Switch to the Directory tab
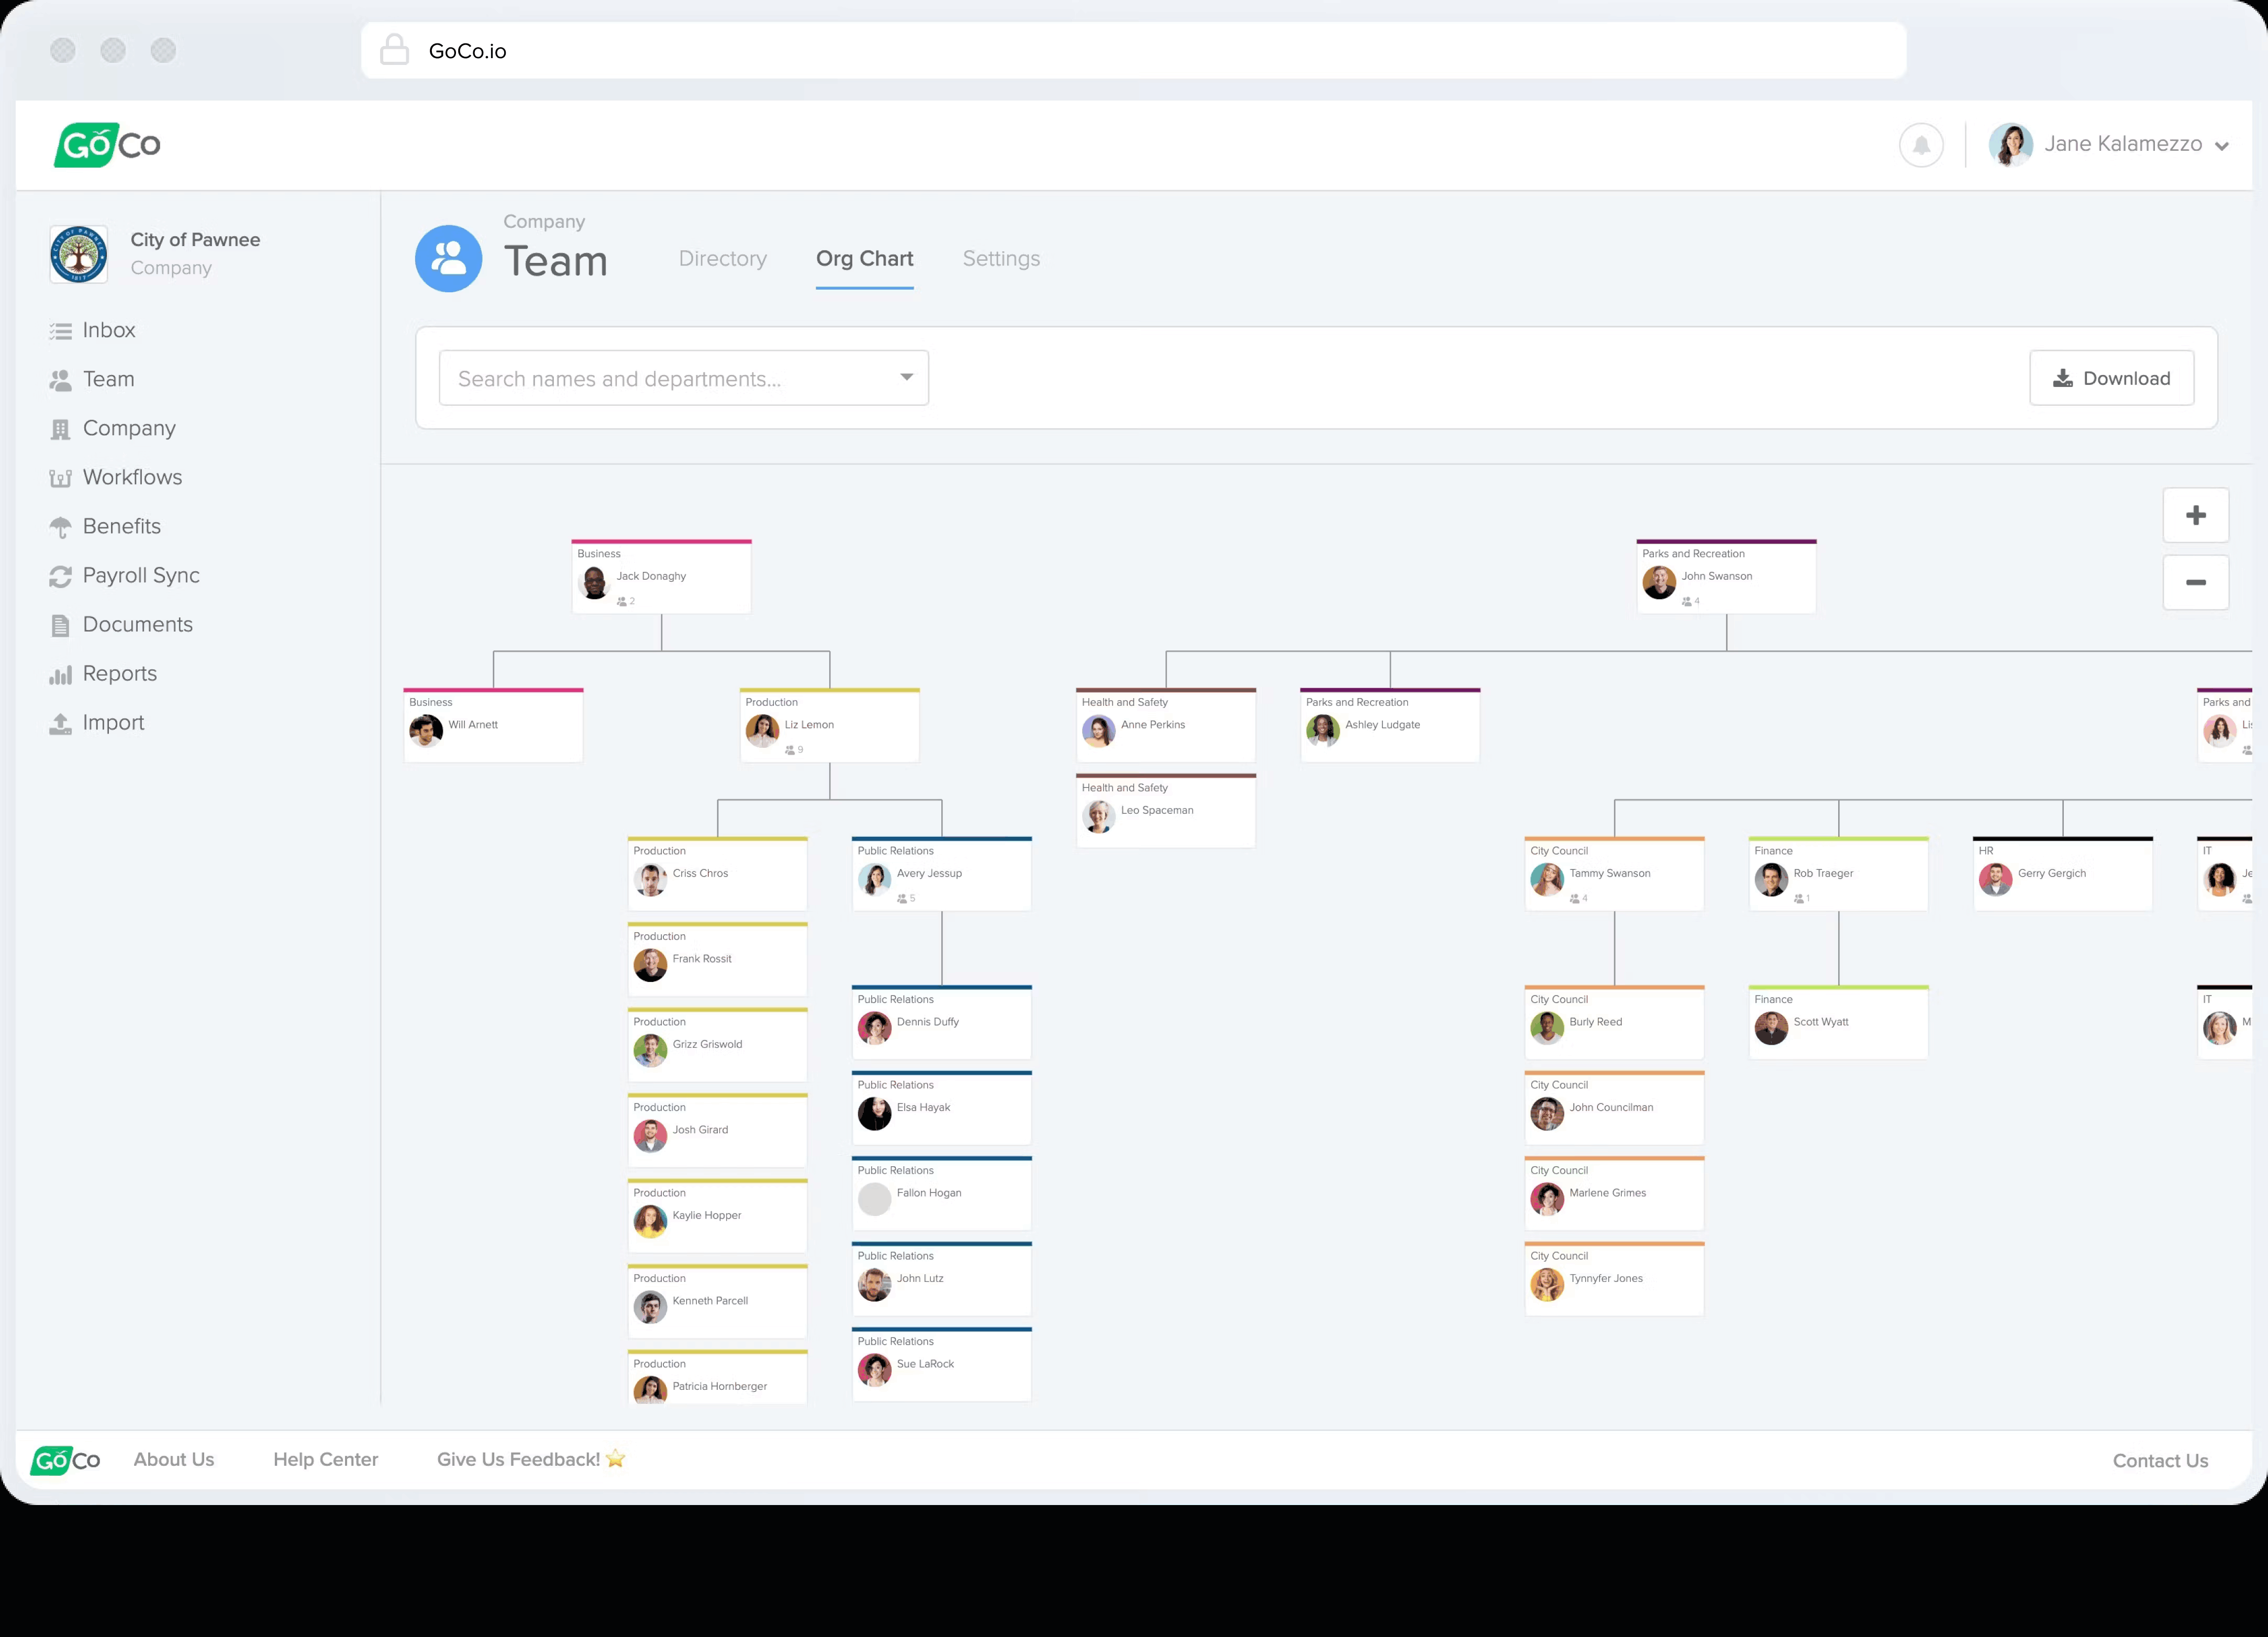 pyautogui.click(x=722, y=258)
